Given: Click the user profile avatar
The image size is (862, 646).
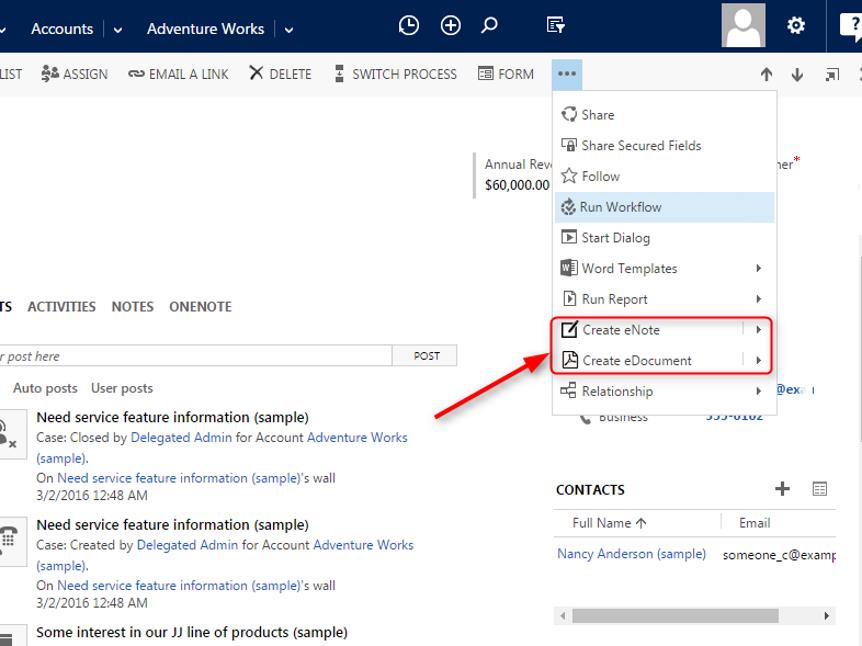Looking at the screenshot, I should tap(743, 25).
